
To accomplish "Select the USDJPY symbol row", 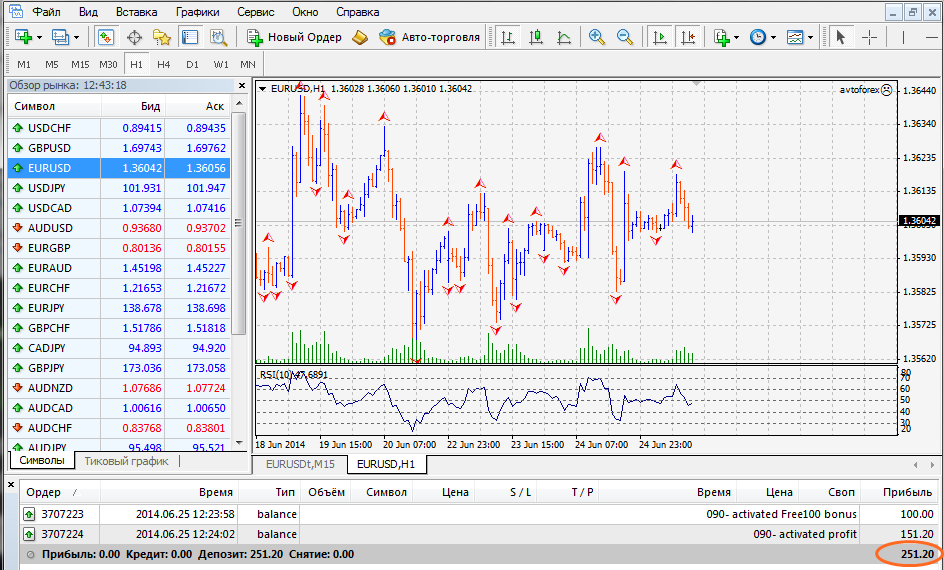I will point(119,188).
